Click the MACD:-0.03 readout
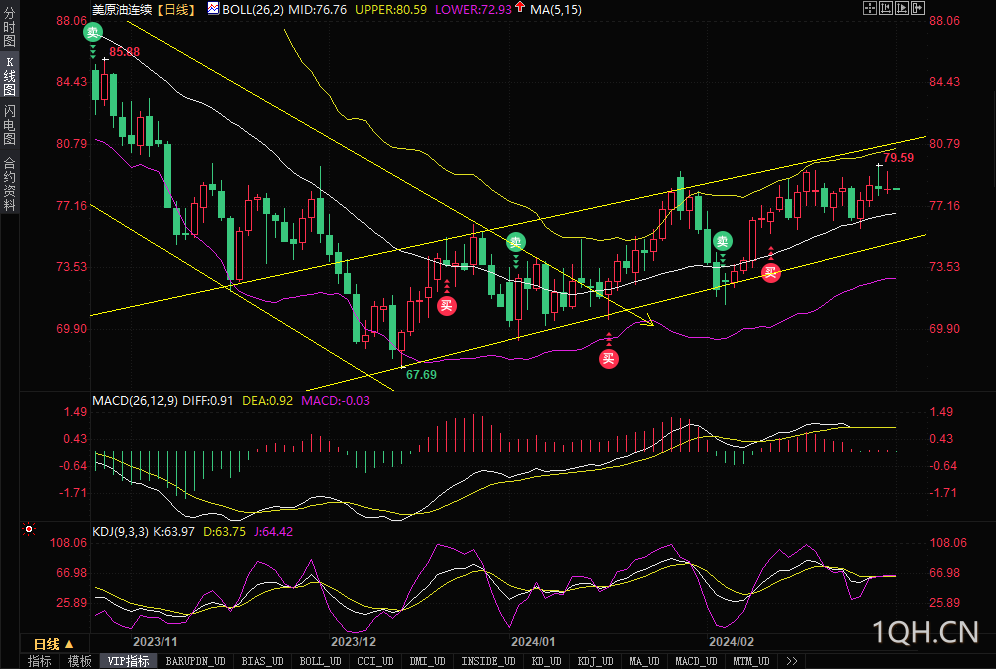This screenshot has height=669, width=996. point(335,401)
